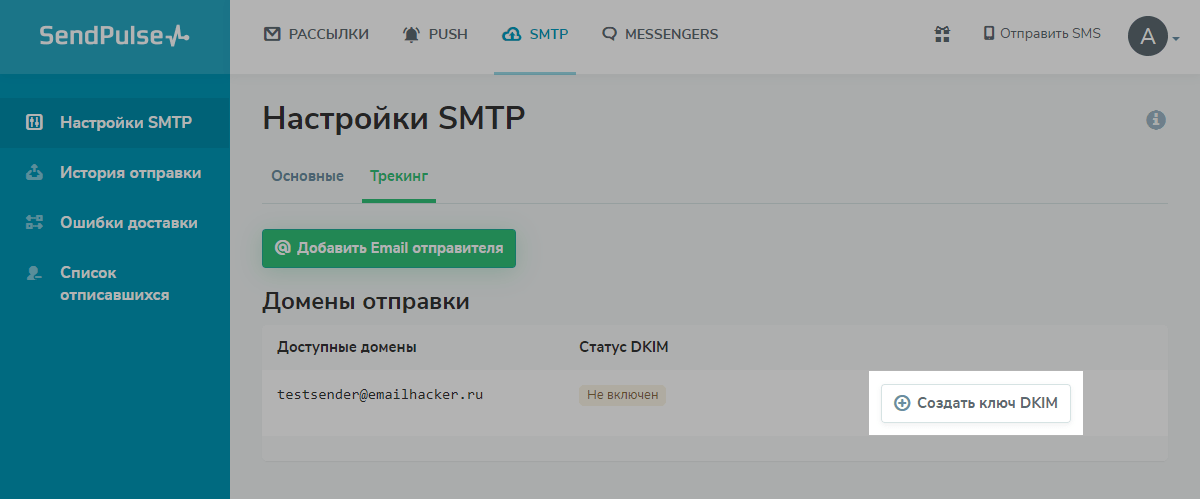Screen dimensions: 1200x499
Task: Open Список отписавшихся in sidebar
Action: [114, 283]
